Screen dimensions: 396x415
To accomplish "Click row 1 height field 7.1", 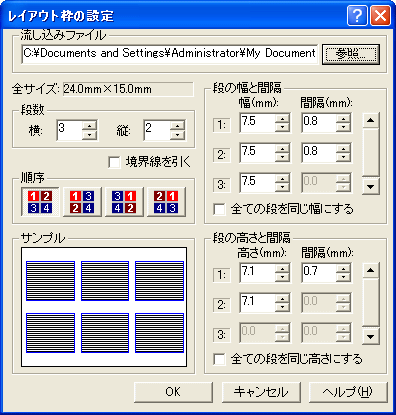I will click(x=257, y=273).
